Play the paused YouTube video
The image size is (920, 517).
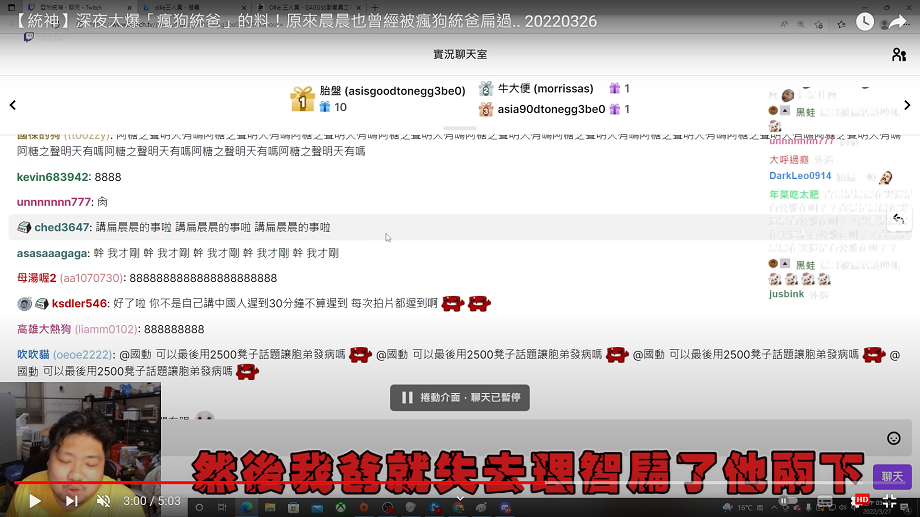(x=35, y=501)
